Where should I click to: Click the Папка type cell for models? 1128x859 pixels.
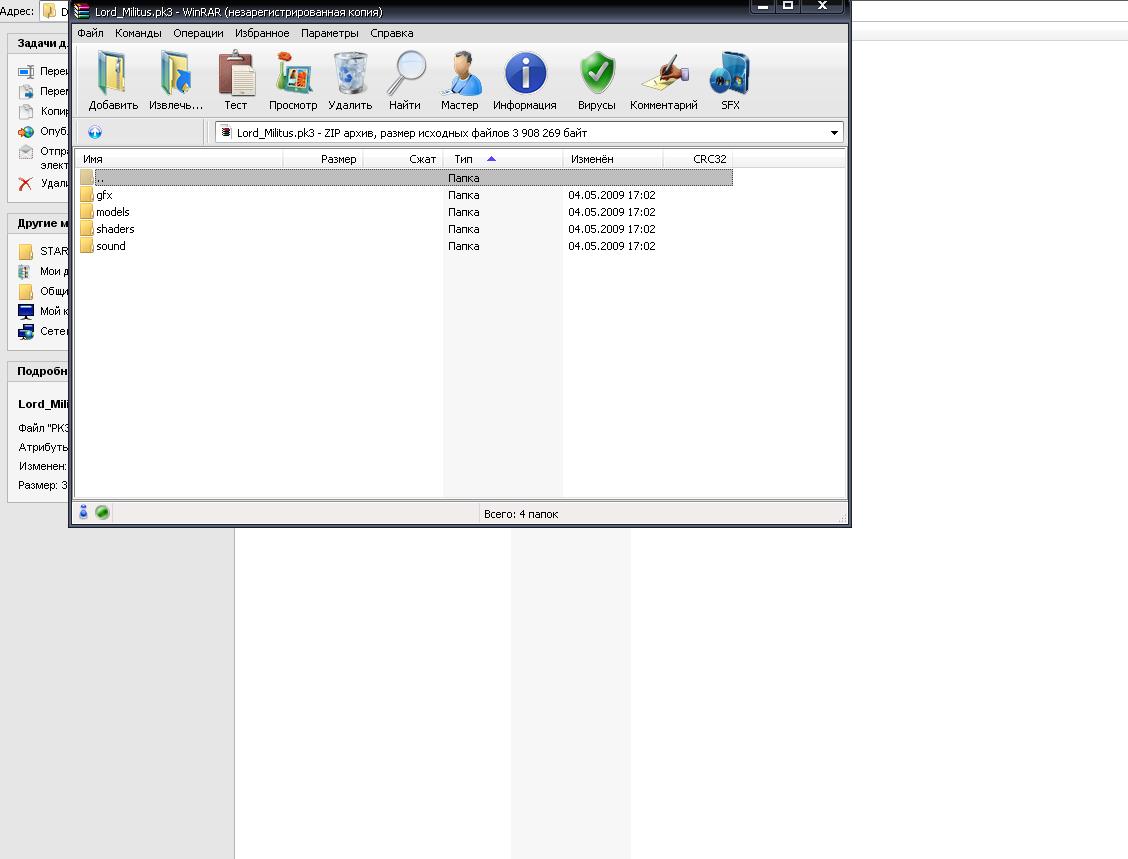click(x=463, y=212)
